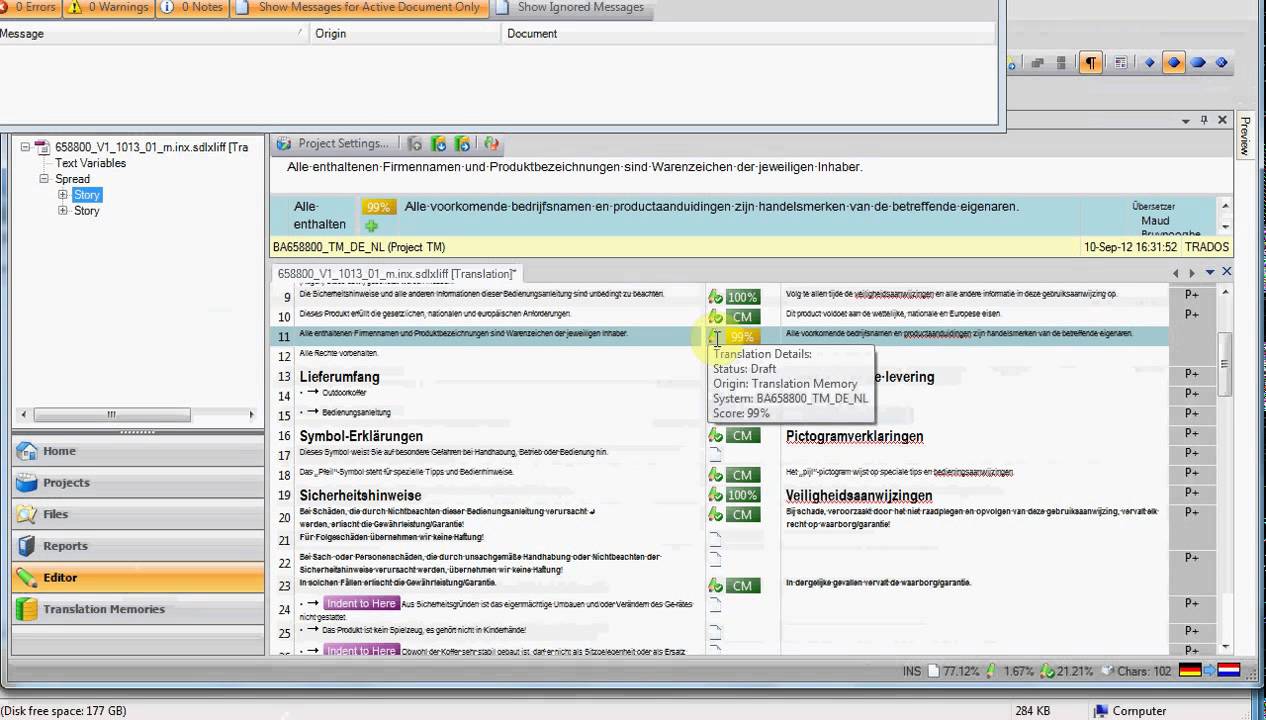The height and width of the screenshot is (720, 1266).
Task: Click the 99% status badge on segment 11
Action: click(742, 337)
